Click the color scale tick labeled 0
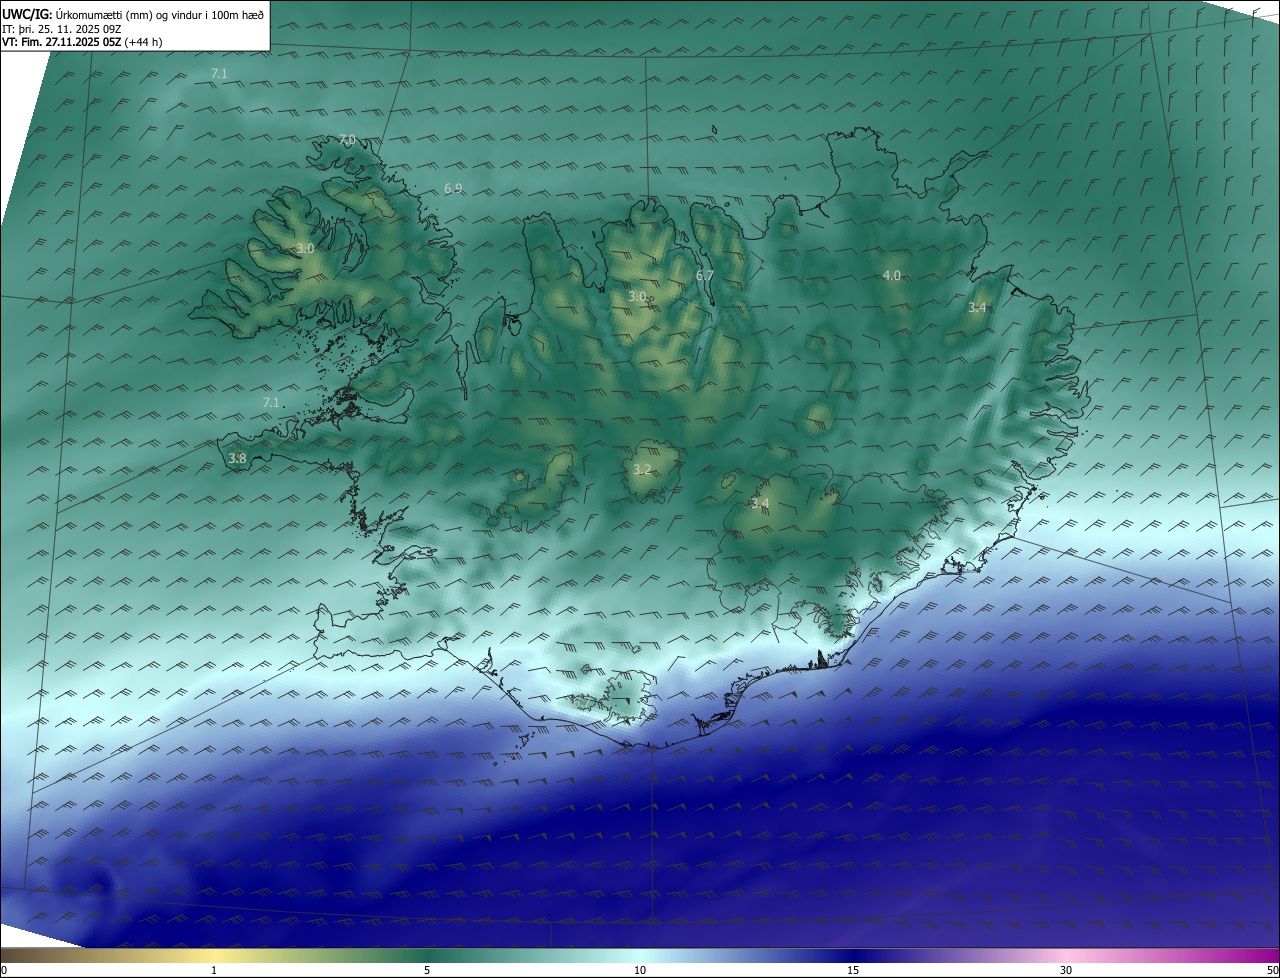Image resolution: width=1280 pixels, height=978 pixels. [x=4, y=970]
